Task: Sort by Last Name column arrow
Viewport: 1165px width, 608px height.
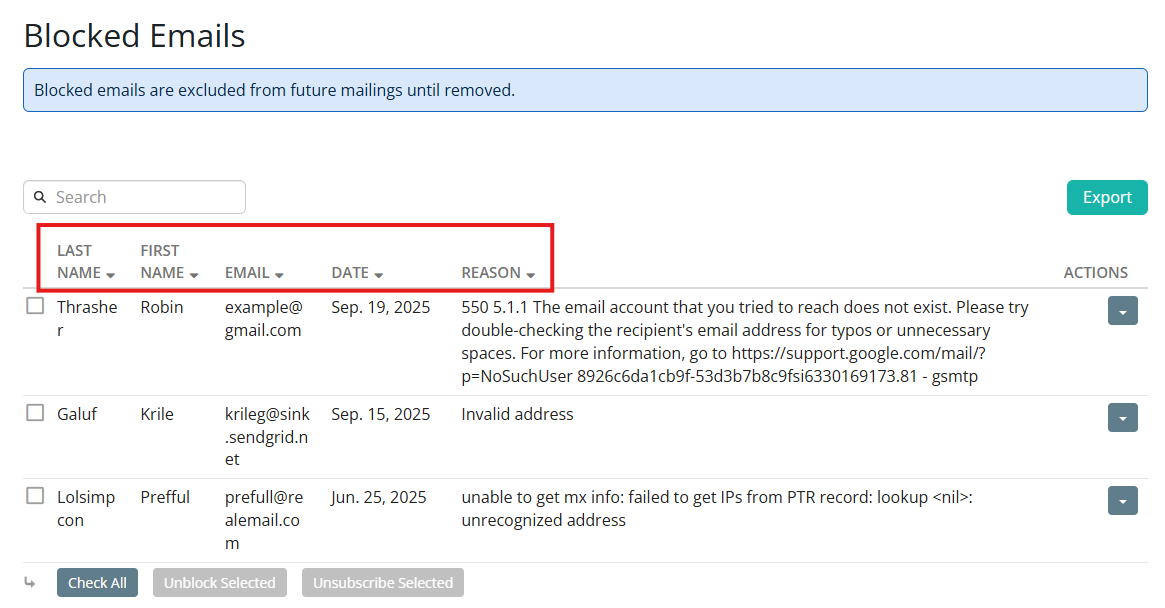Action: [x=110, y=274]
